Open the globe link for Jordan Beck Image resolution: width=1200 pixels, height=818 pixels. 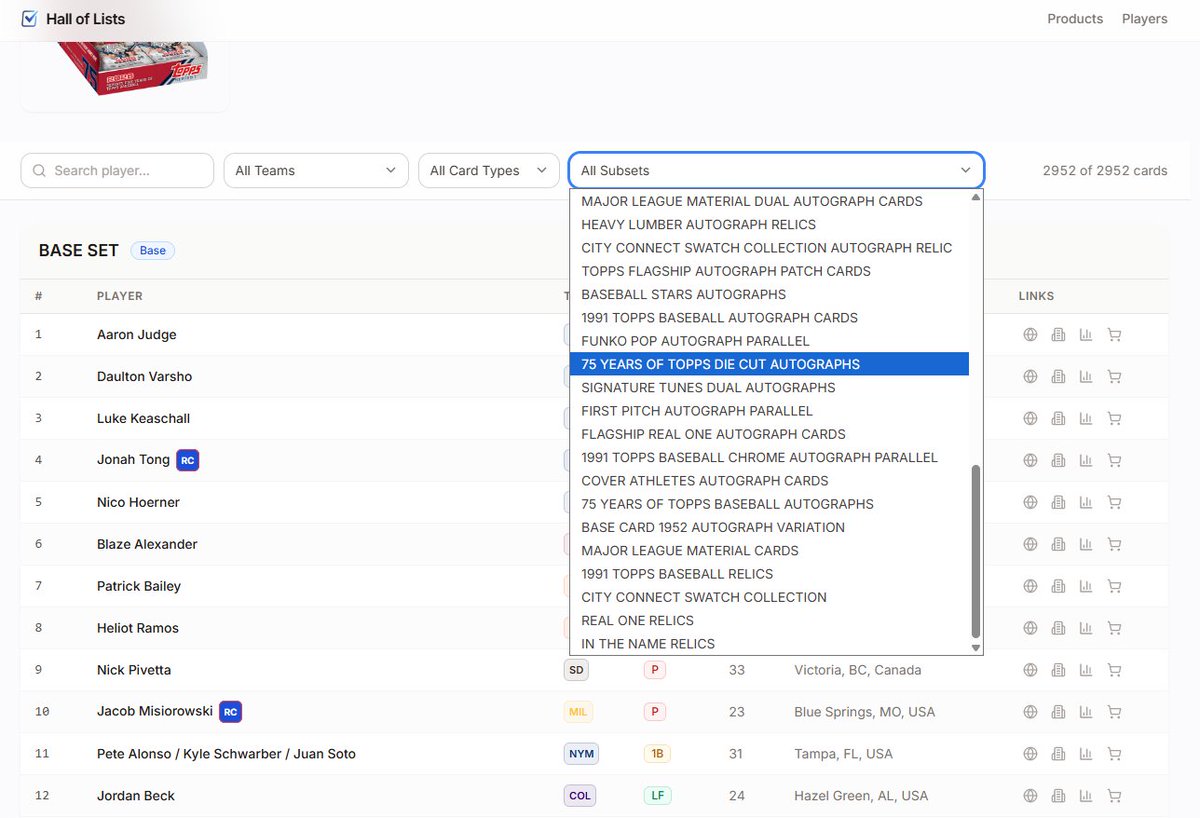pos(1030,797)
